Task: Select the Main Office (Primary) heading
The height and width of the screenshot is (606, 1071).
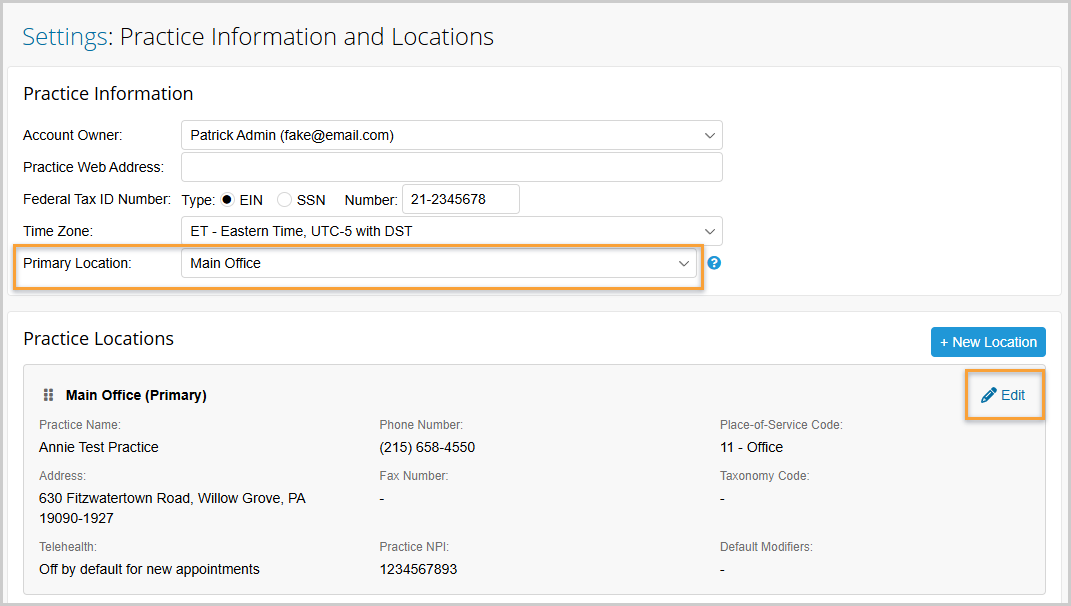Action: (136, 395)
